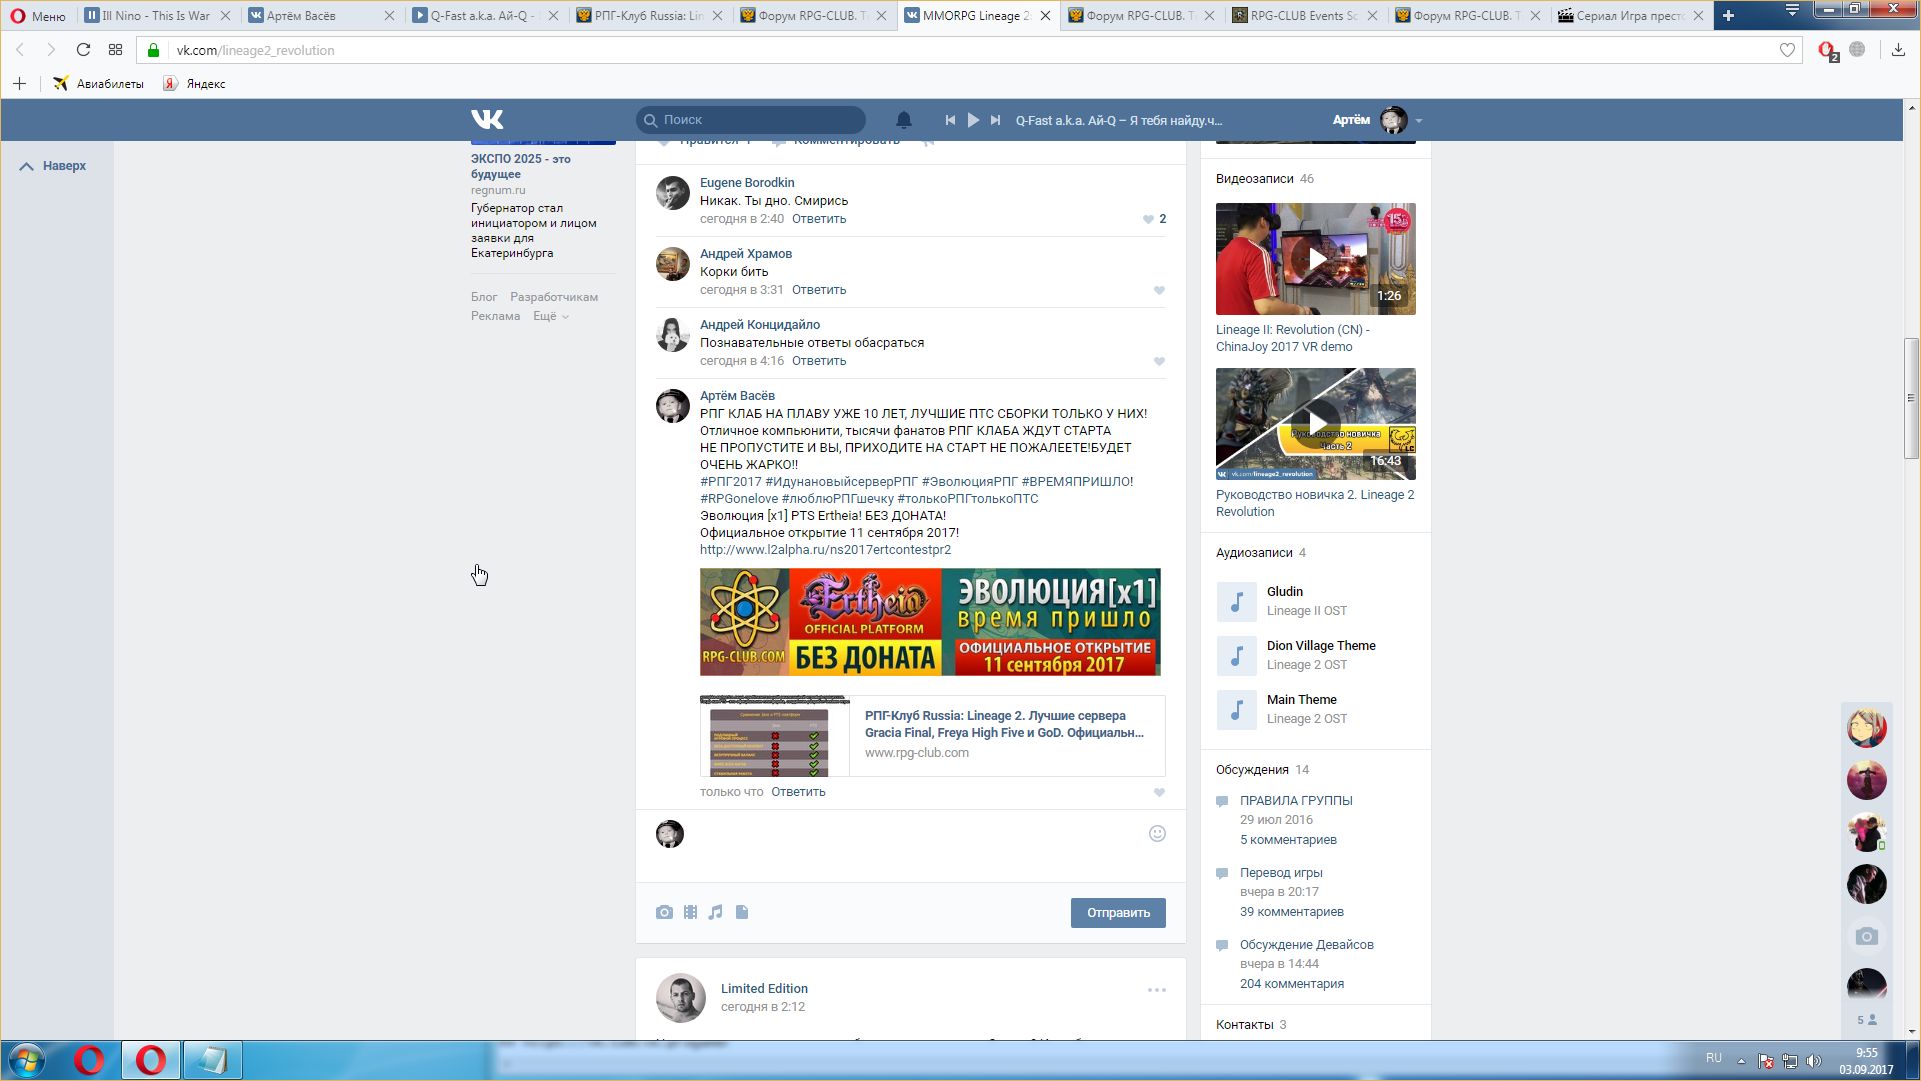Skip to next track in header player

coord(995,120)
